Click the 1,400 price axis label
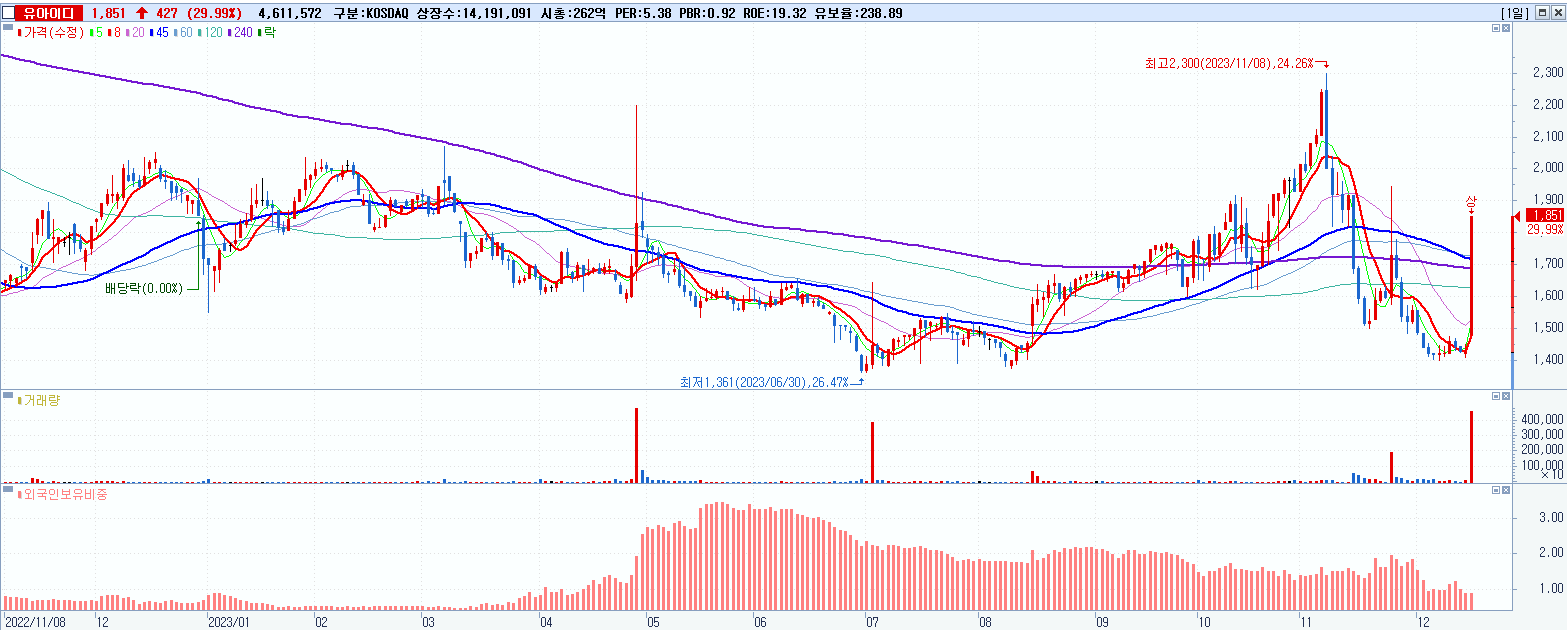Screen dimensions: 1567x630 coord(1547,359)
